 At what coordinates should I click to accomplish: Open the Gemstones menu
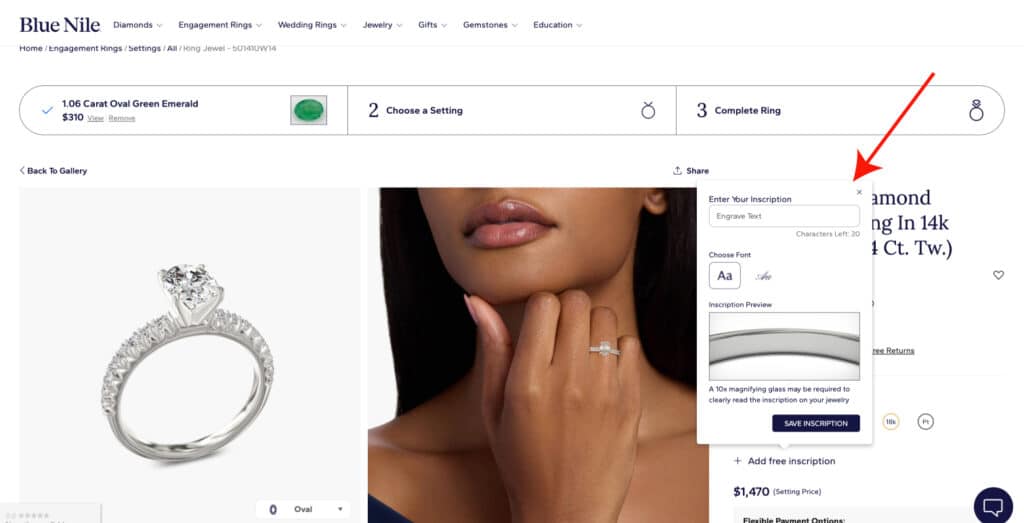click(490, 25)
